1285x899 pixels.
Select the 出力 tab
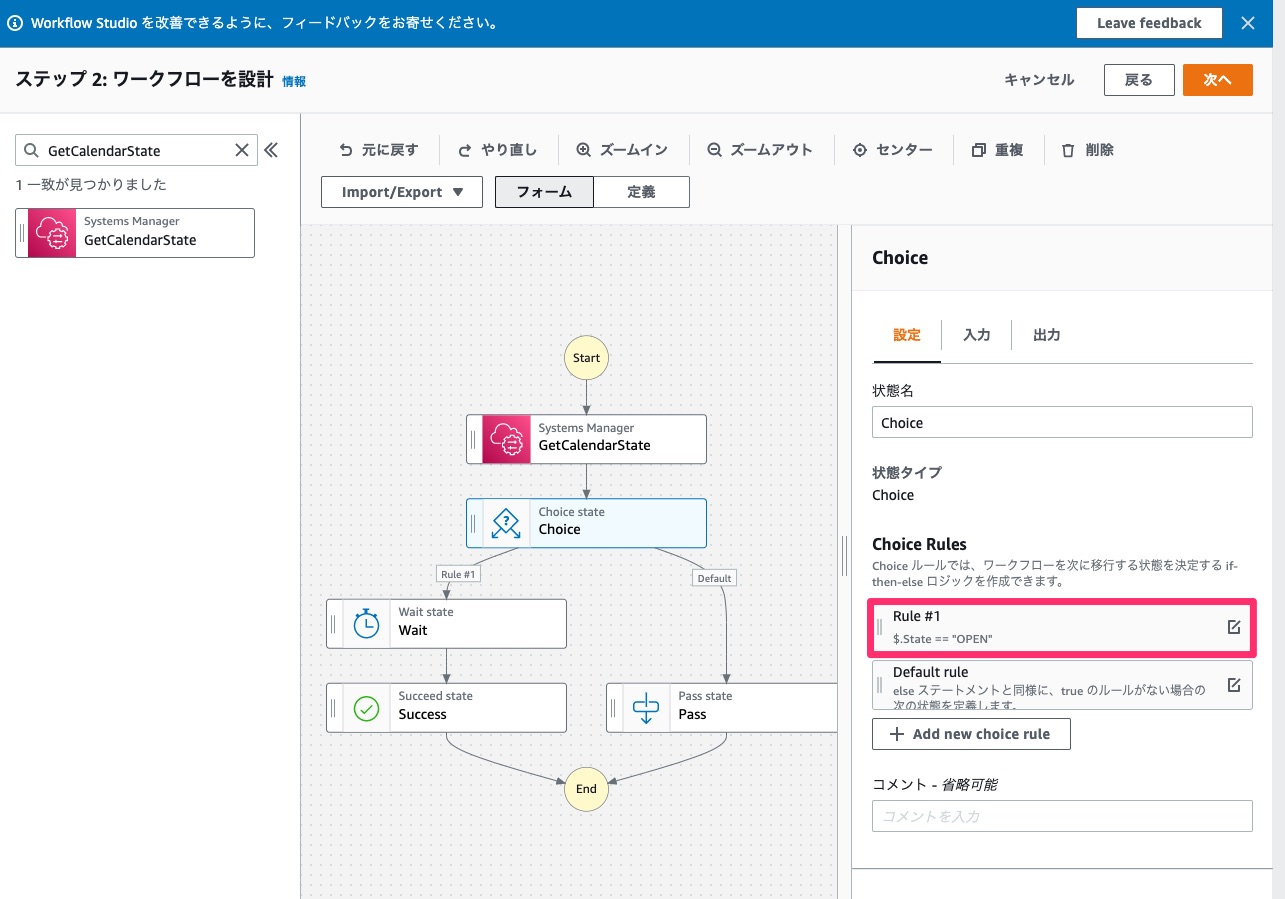pyautogui.click(x=1046, y=335)
